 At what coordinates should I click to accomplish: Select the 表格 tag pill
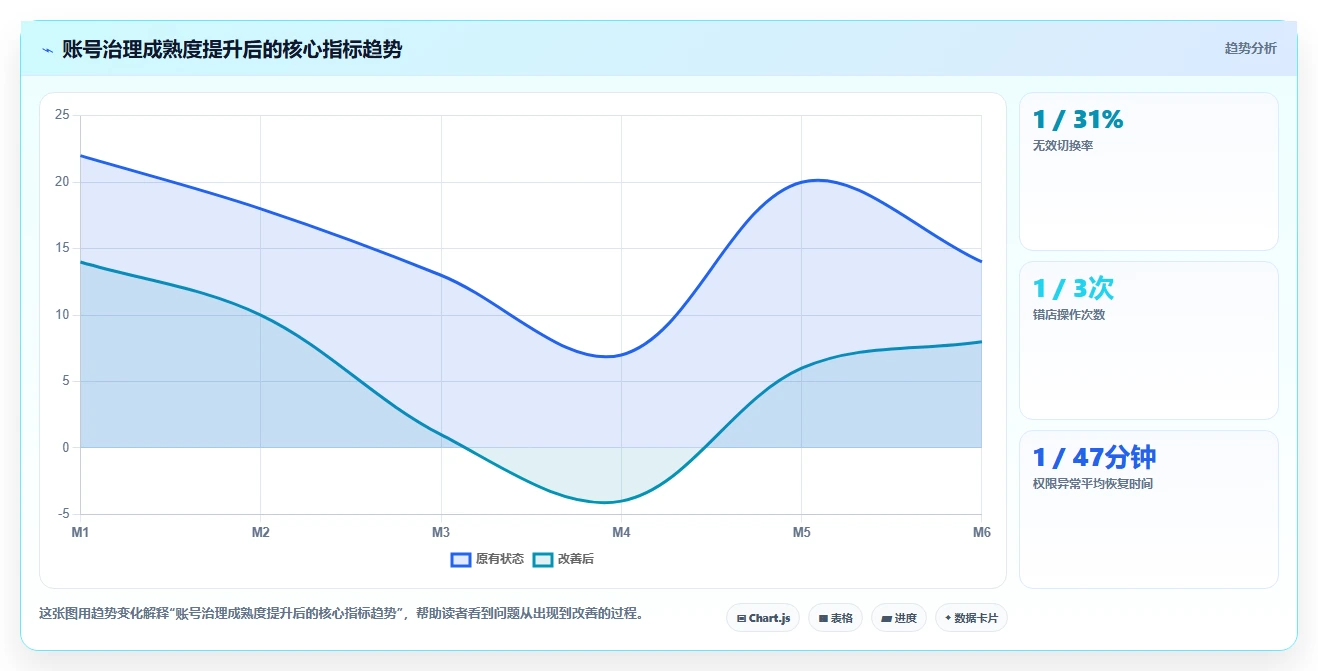coord(836,618)
